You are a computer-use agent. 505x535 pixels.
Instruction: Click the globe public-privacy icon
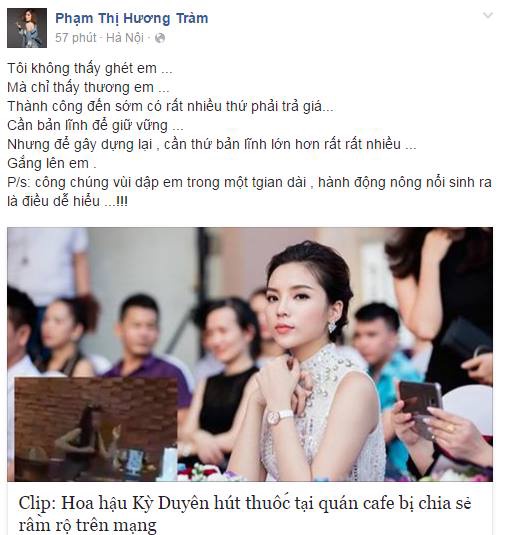coord(160,38)
